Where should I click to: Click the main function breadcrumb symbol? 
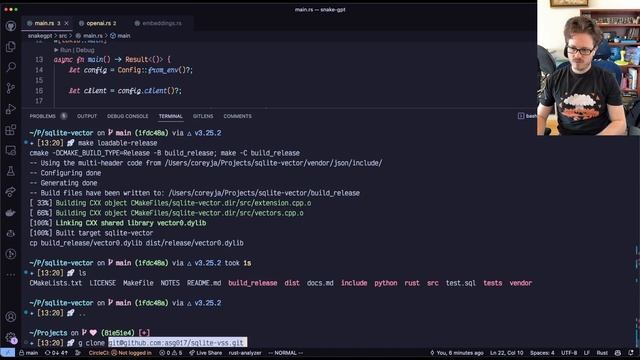tap(120, 36)
